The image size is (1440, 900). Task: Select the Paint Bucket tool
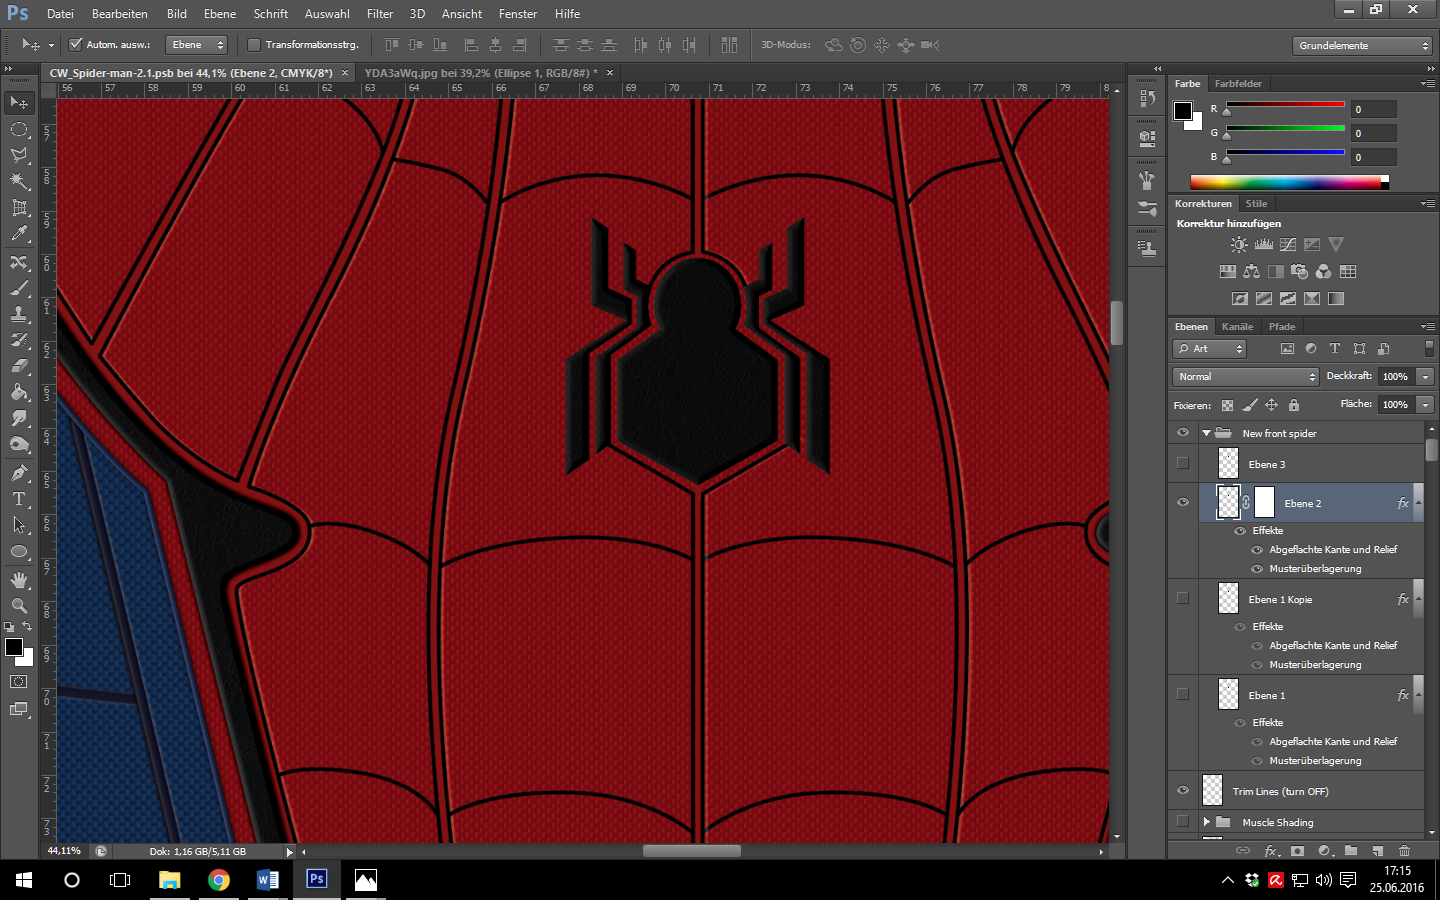19,392
